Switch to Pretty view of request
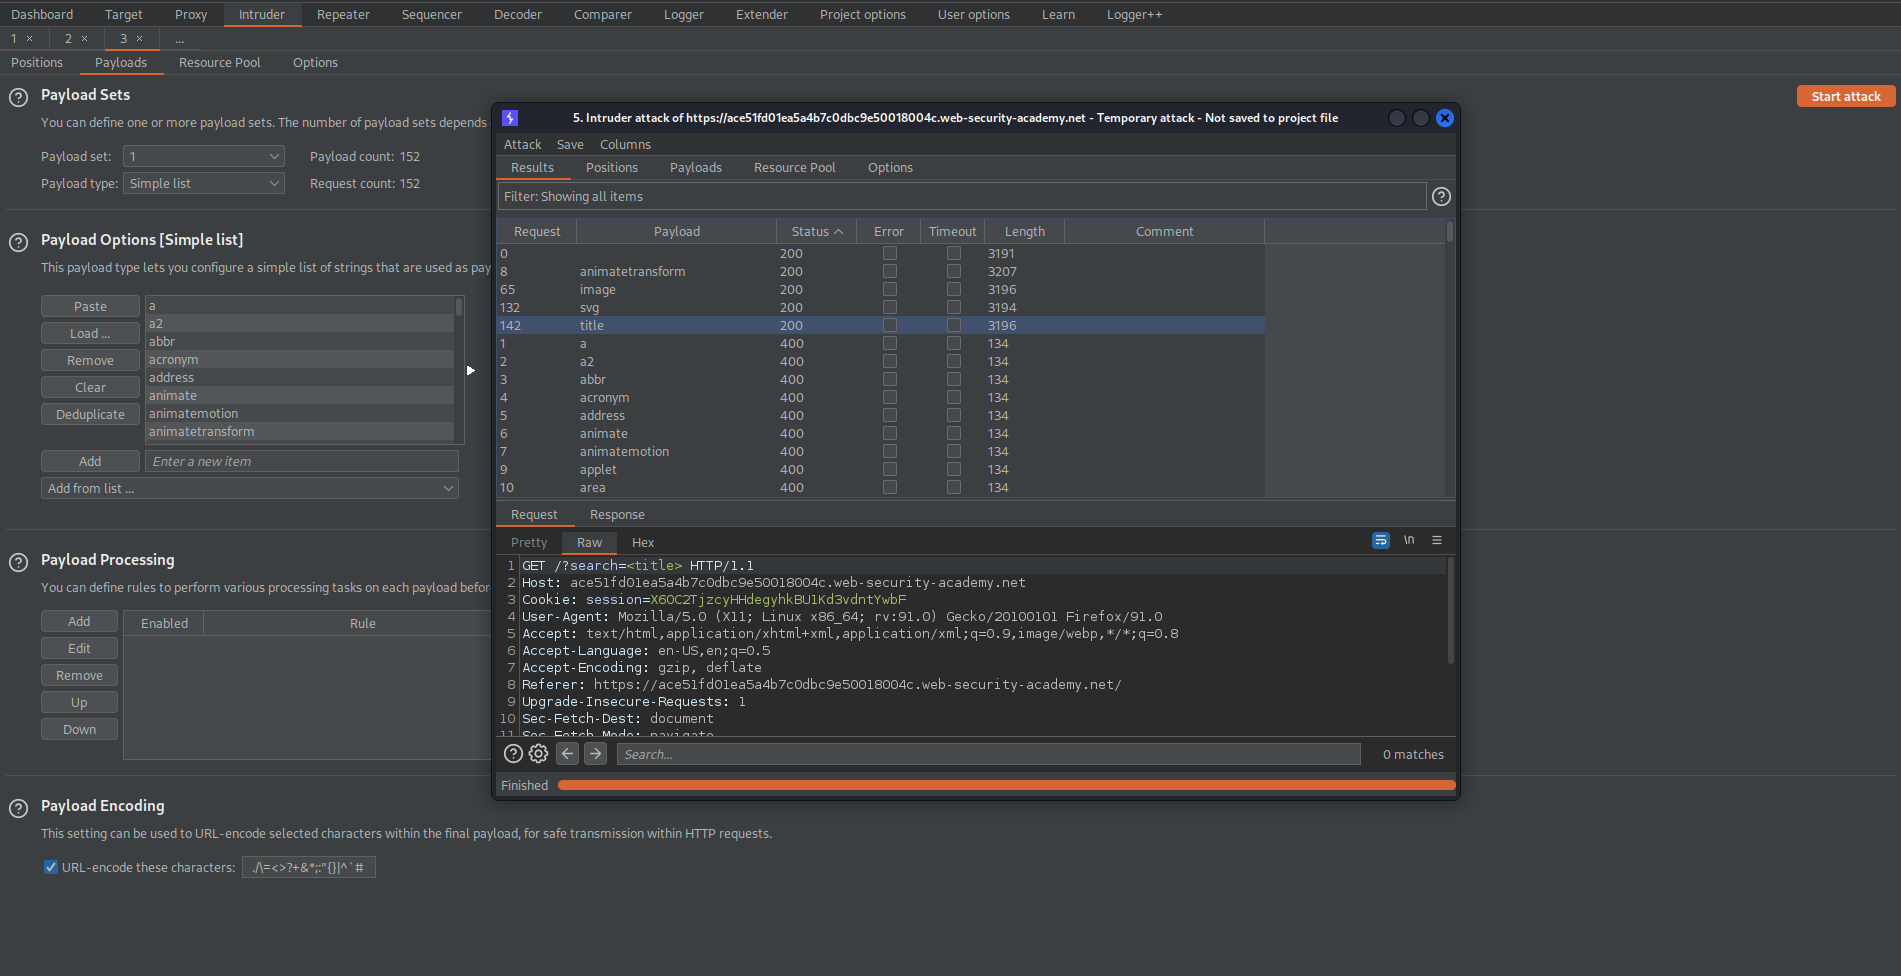 [x=529, y=543]
